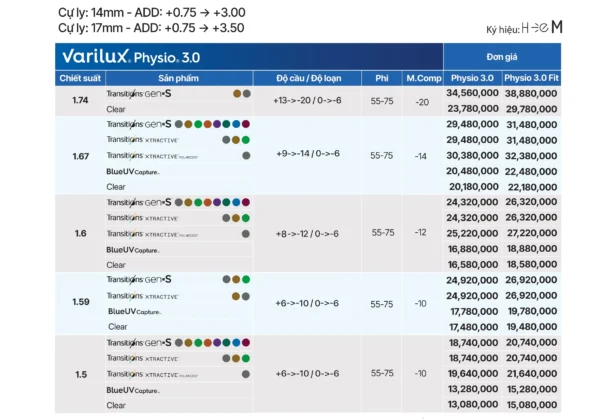Click range +8->-12 / 0->-6

coord(307,234)
